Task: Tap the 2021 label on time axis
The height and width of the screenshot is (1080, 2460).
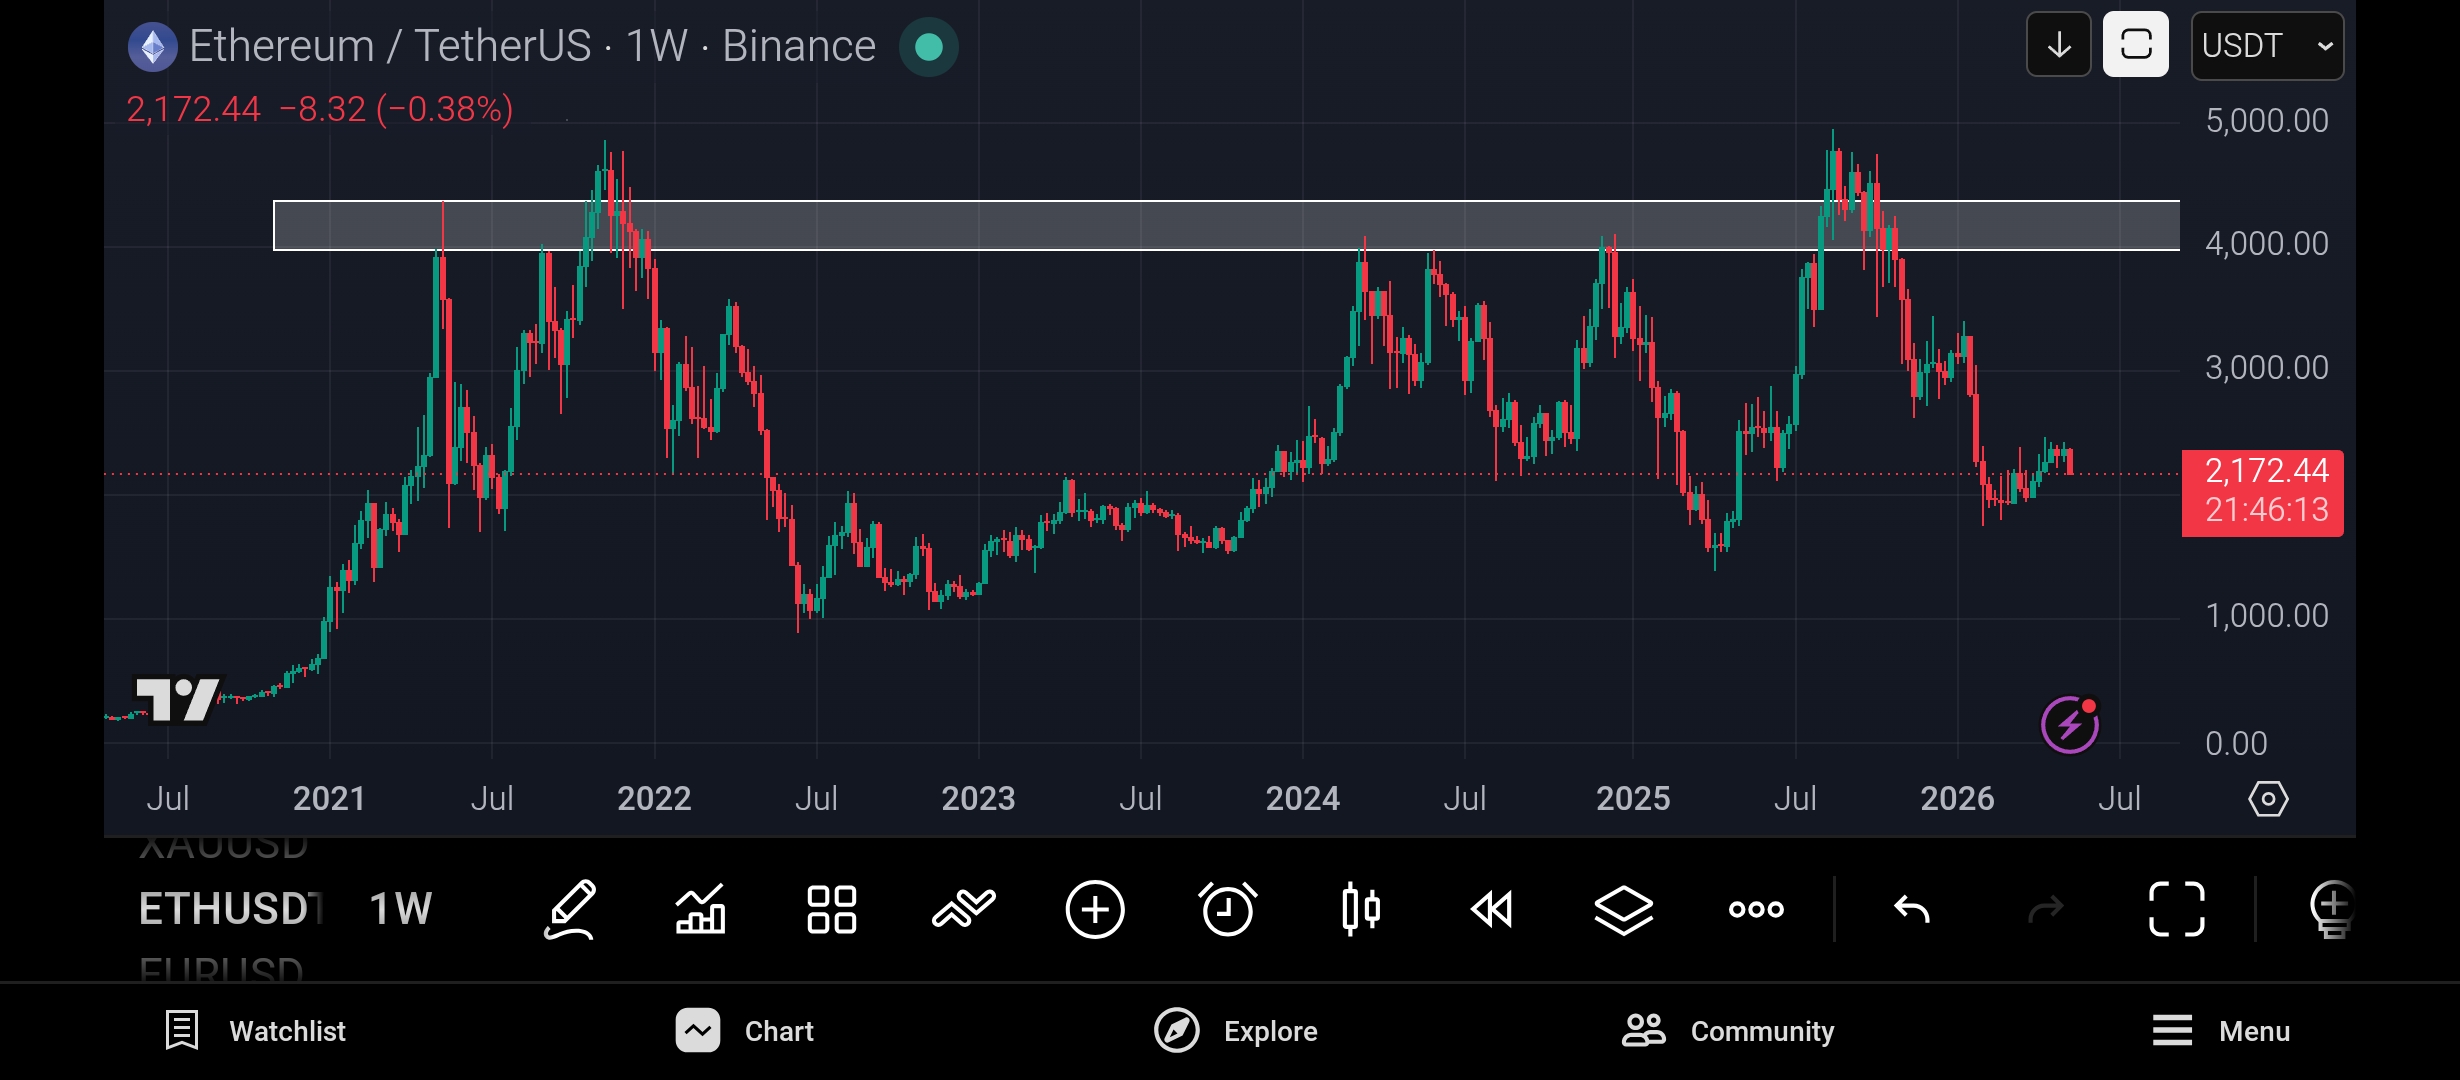Action: [x=329, y=799]
